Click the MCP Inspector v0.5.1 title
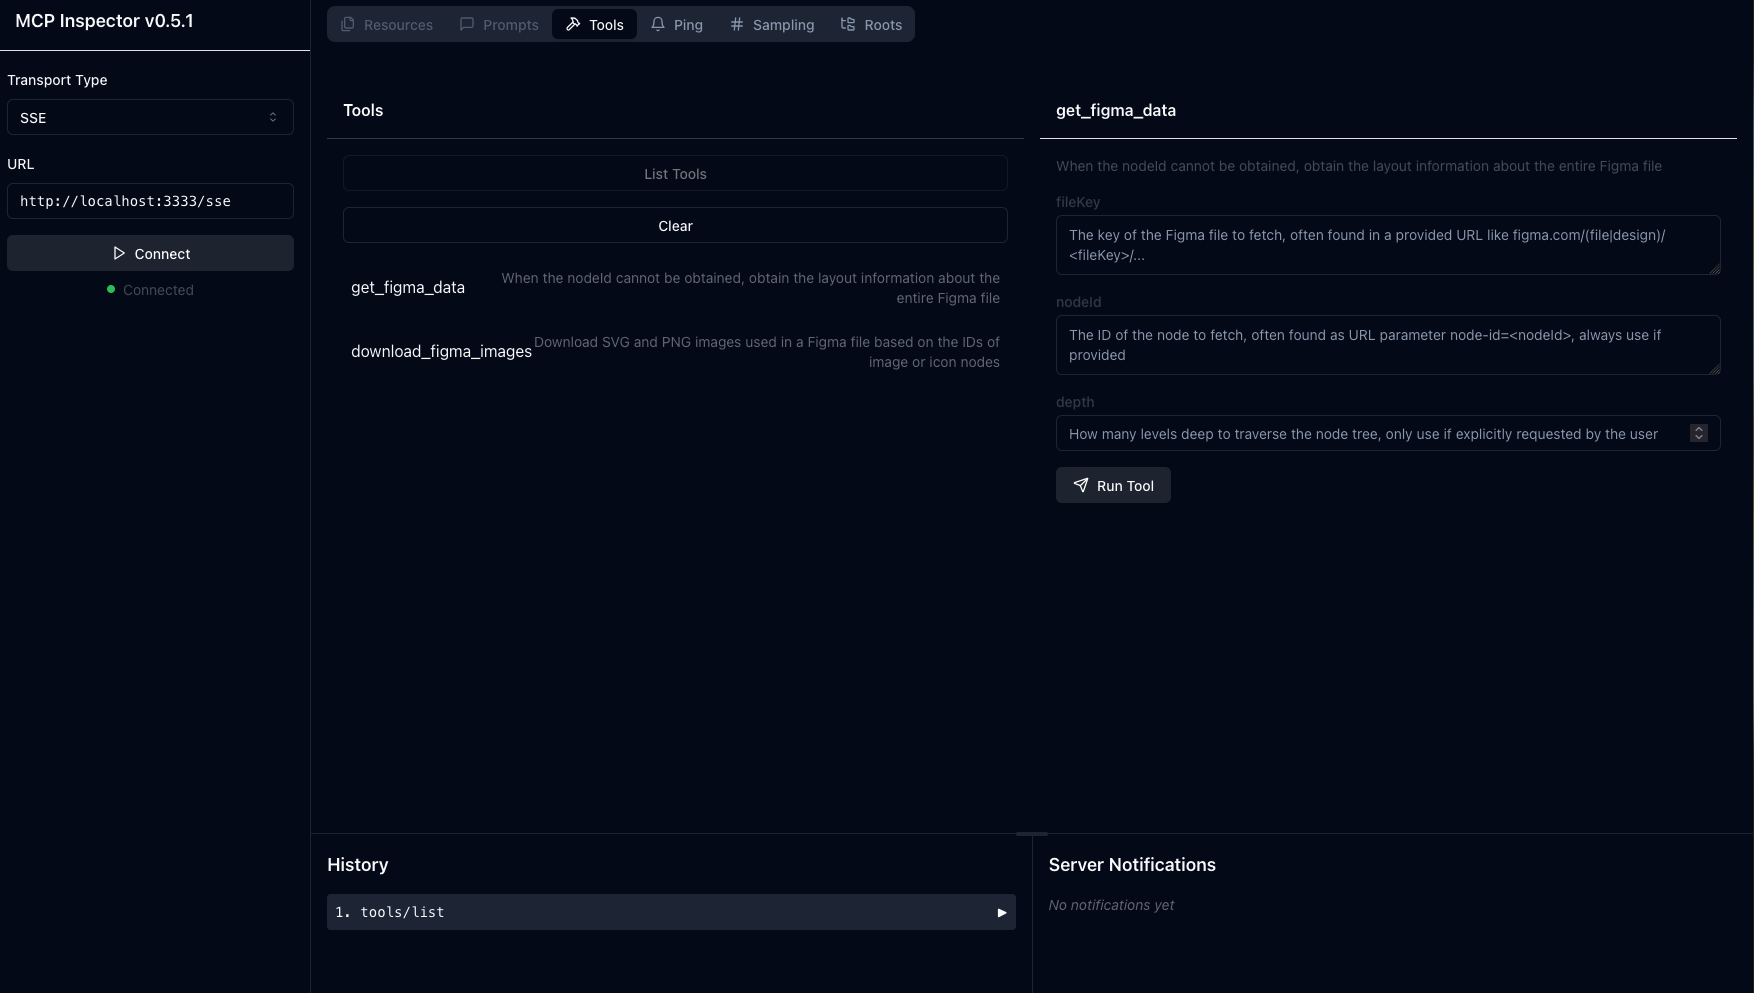Image resolution: width=1754 pixels, height=993 pixels. [104, 21]
